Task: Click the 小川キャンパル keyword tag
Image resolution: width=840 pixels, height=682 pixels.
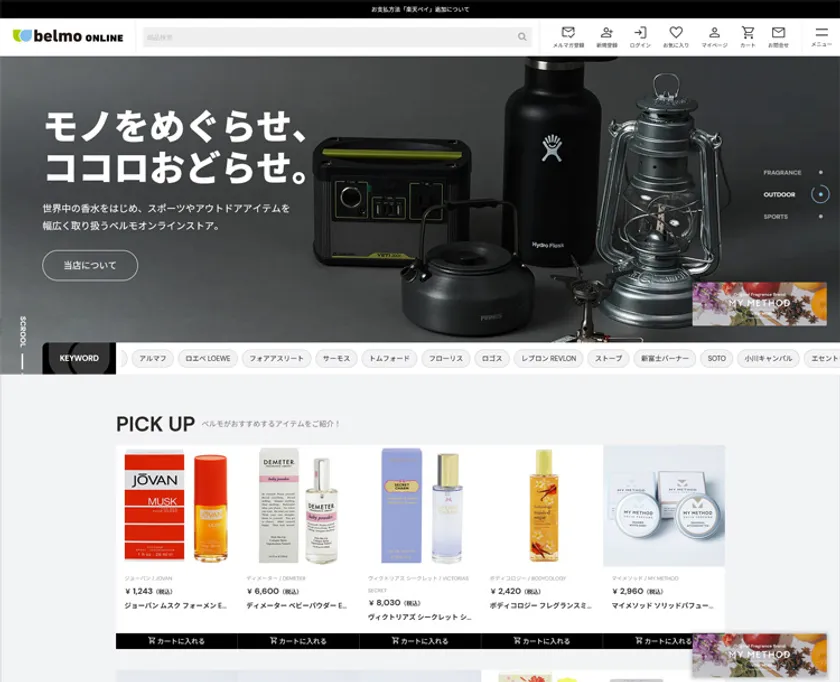Action: click(x=768, y=358)
